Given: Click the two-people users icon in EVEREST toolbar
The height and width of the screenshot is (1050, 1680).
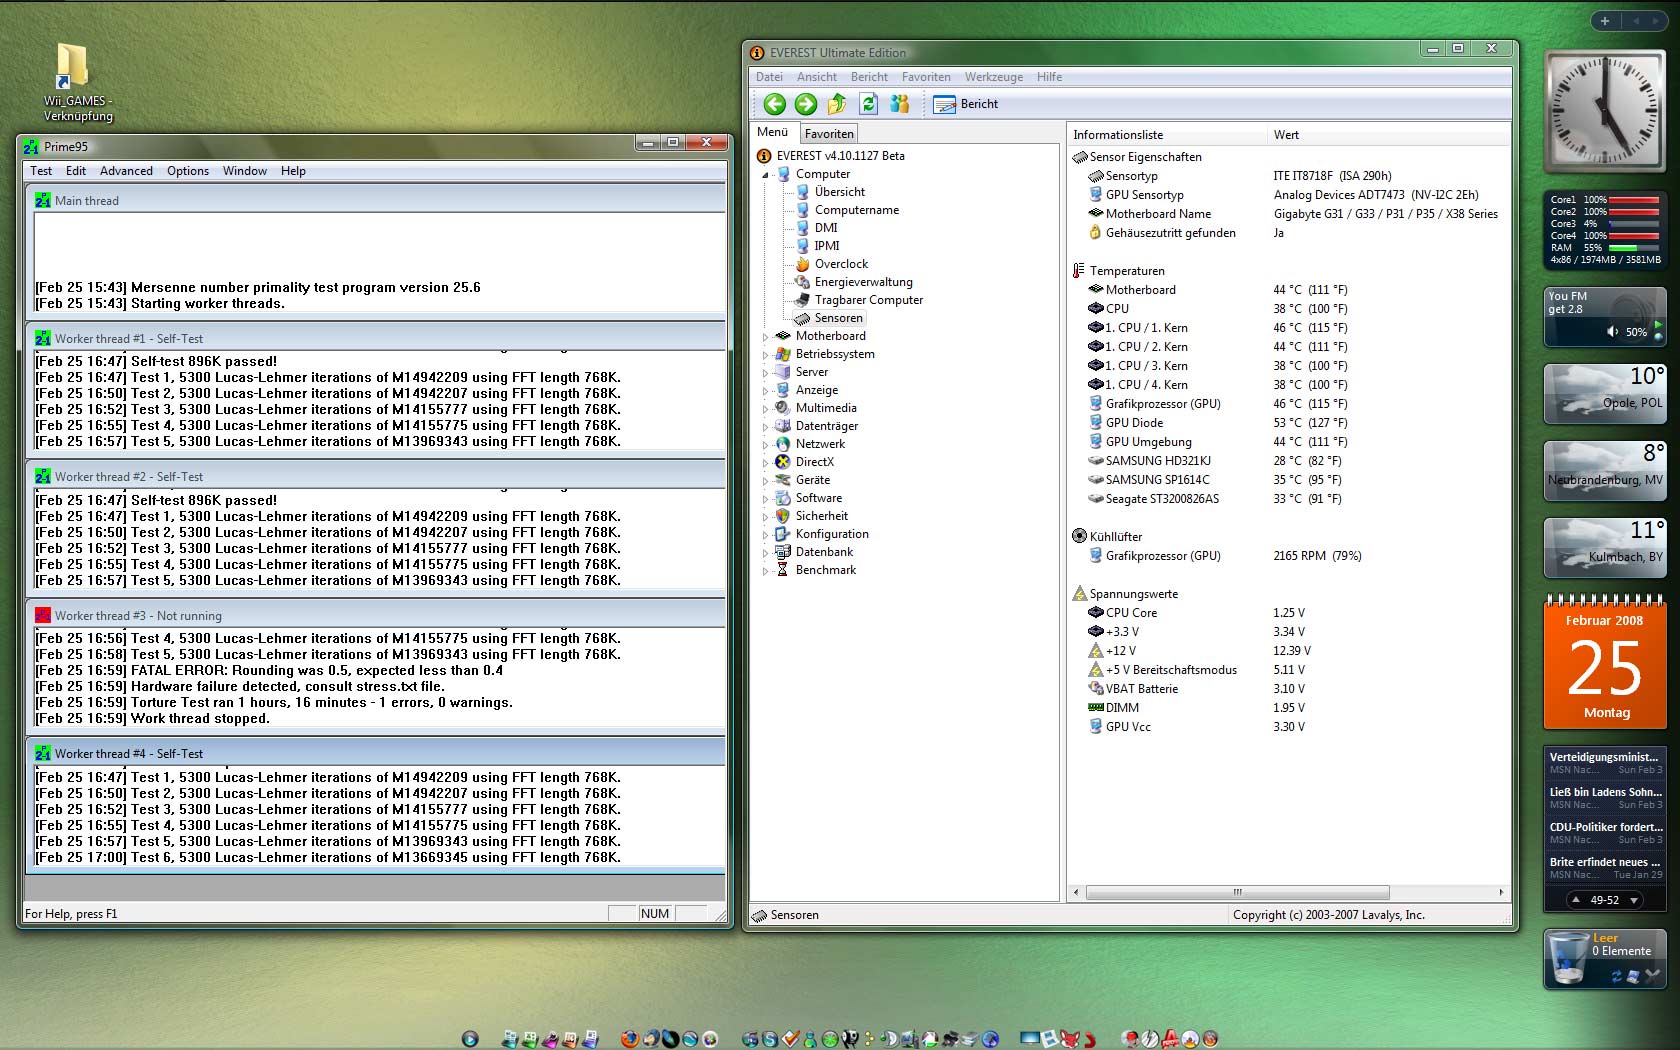Looking at the screenshot, I should point(900,104).
